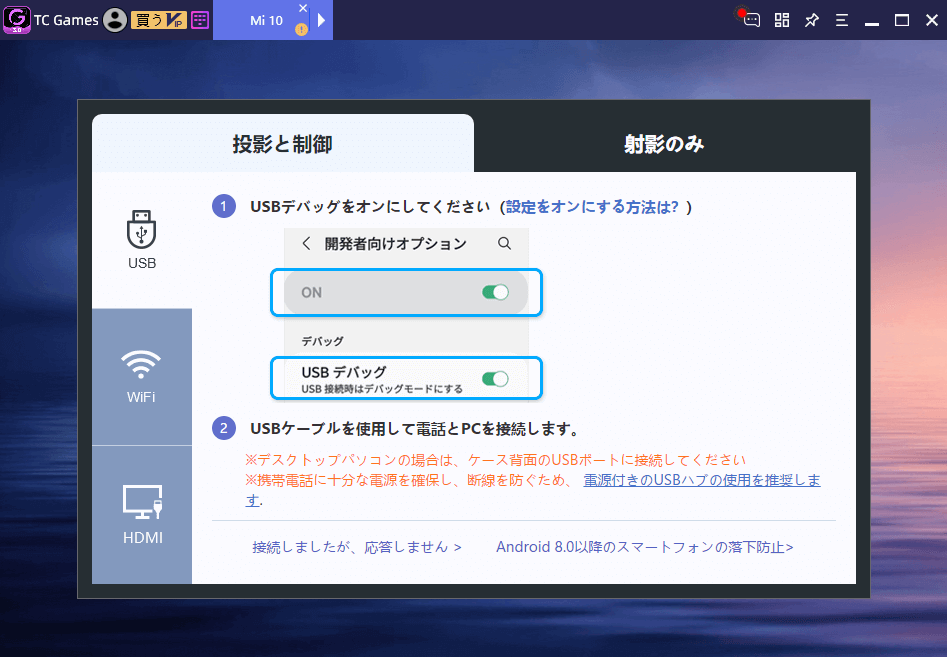Viewport: 947px width, 657px height.
Task: Select the USB connection option
Action: point(142,240)
